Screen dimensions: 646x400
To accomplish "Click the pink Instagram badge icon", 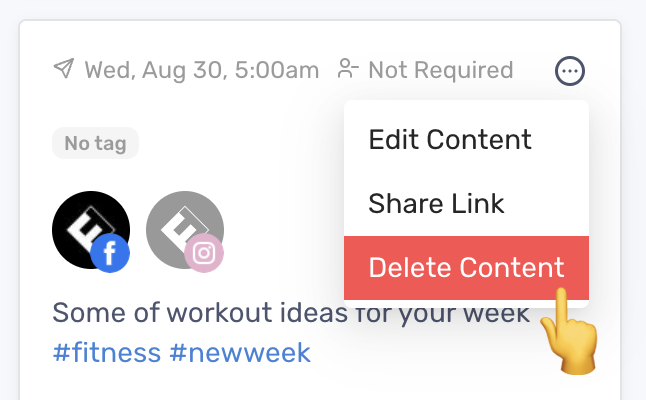I will pyautogui.click(x=204, y=253).
